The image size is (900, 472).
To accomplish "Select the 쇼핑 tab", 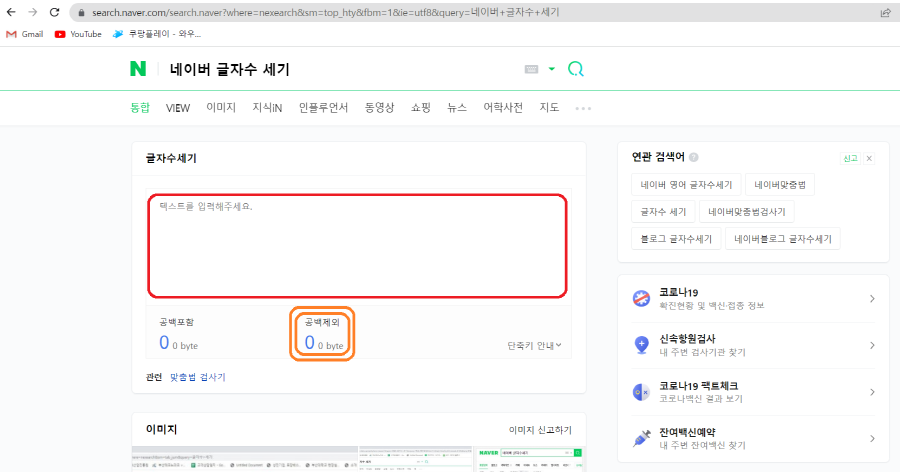I will pos(421,107).
